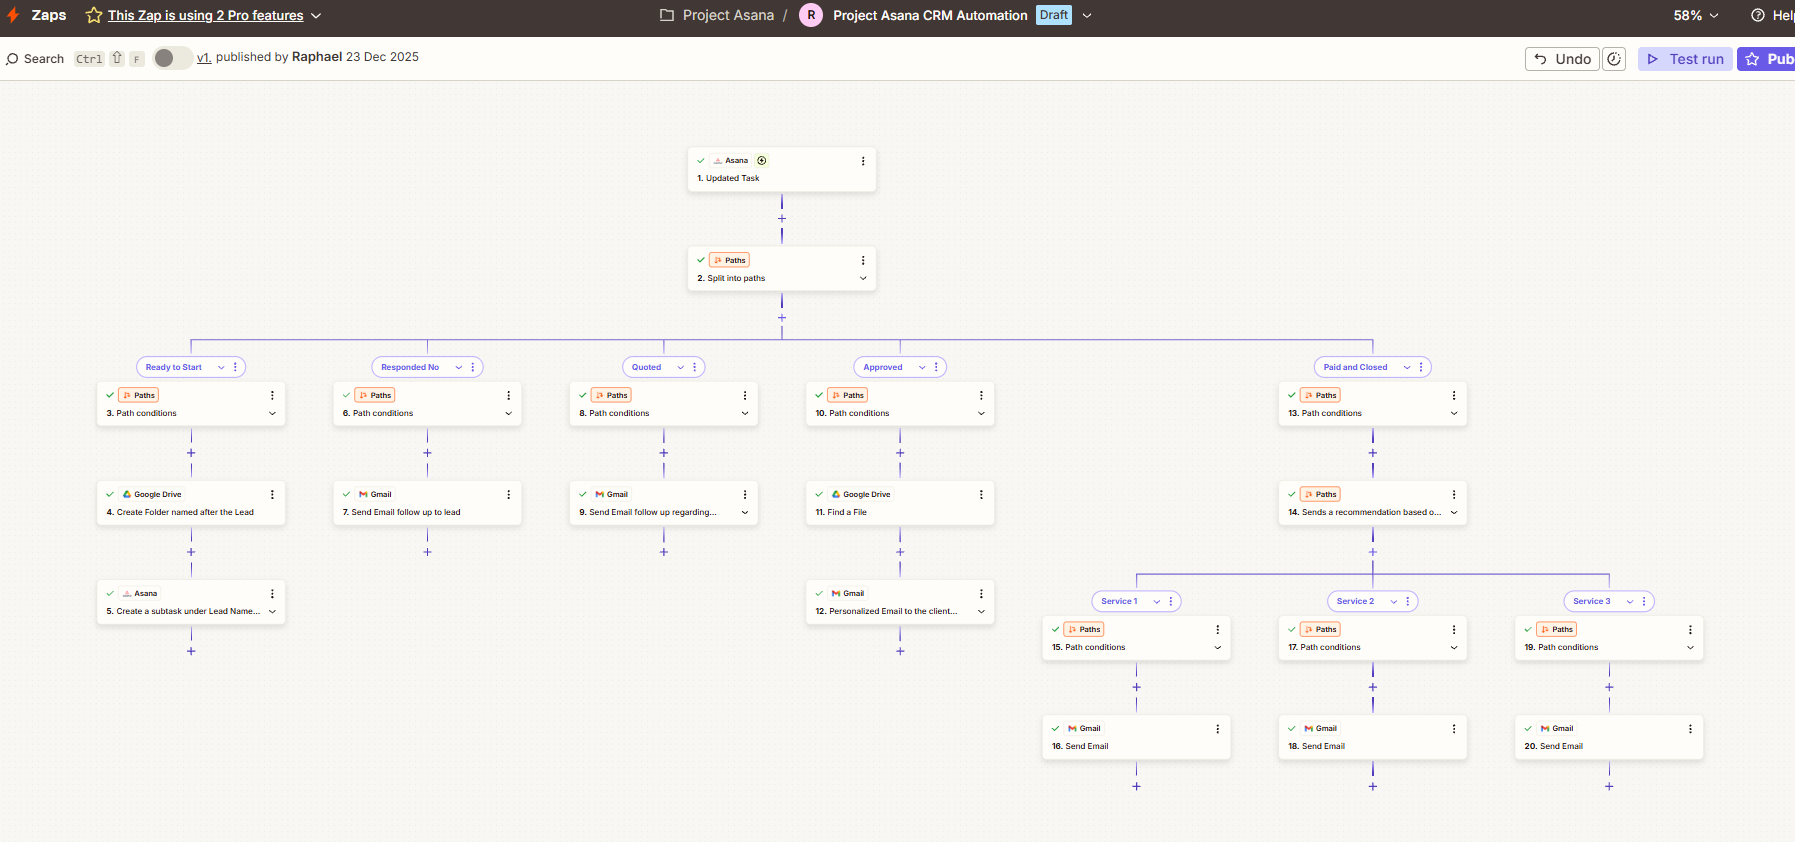
Task: Open step 4 Create Folder Google Drive card
Action: tap(191, 503)
